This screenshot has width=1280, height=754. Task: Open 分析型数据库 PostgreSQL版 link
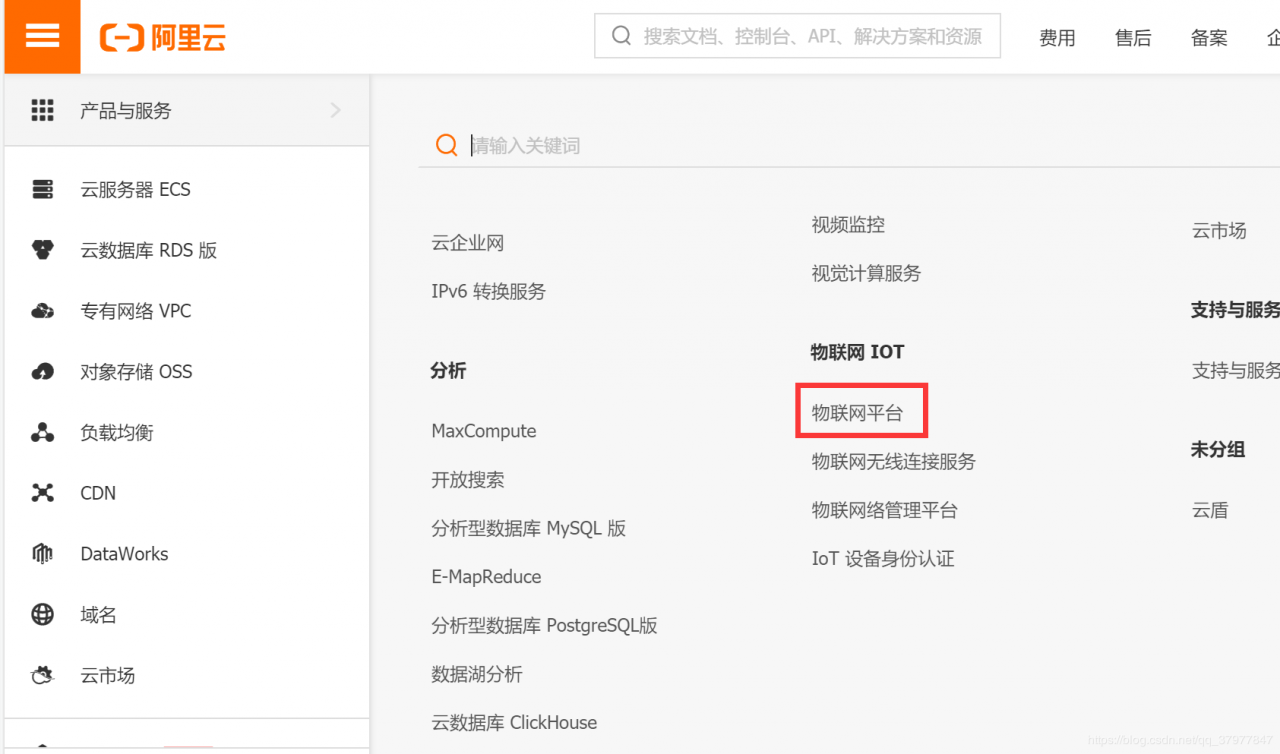coord(545,626)
